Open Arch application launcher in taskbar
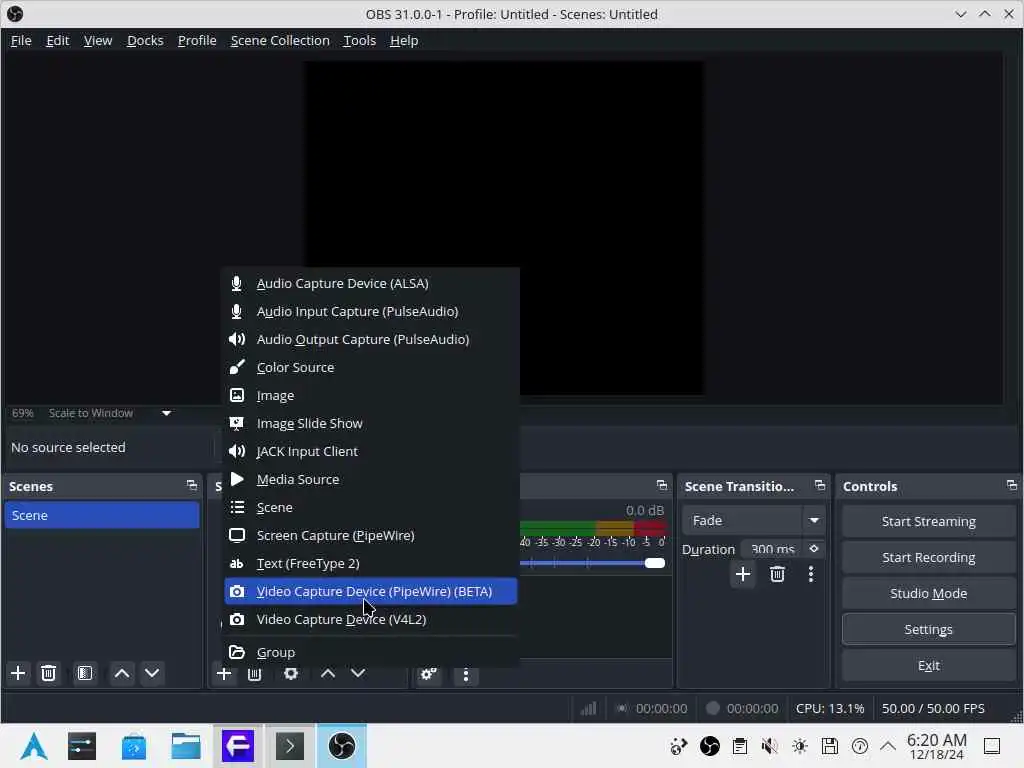 point(34,746)
